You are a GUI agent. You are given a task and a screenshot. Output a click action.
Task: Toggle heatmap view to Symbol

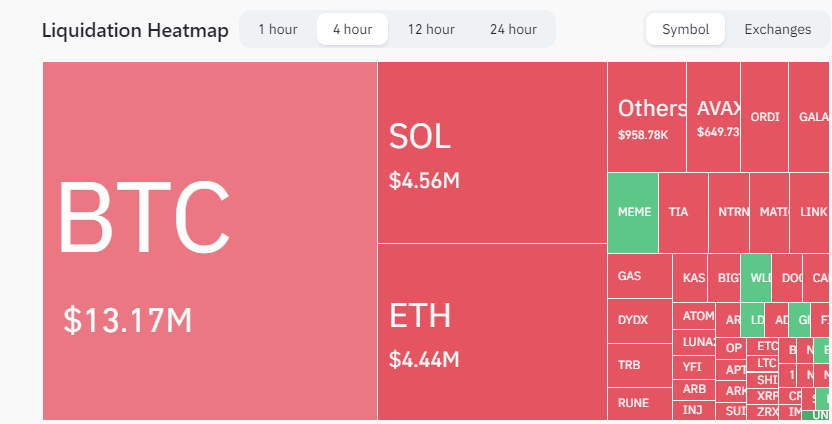pyautogui.click(x=685, y=29)
